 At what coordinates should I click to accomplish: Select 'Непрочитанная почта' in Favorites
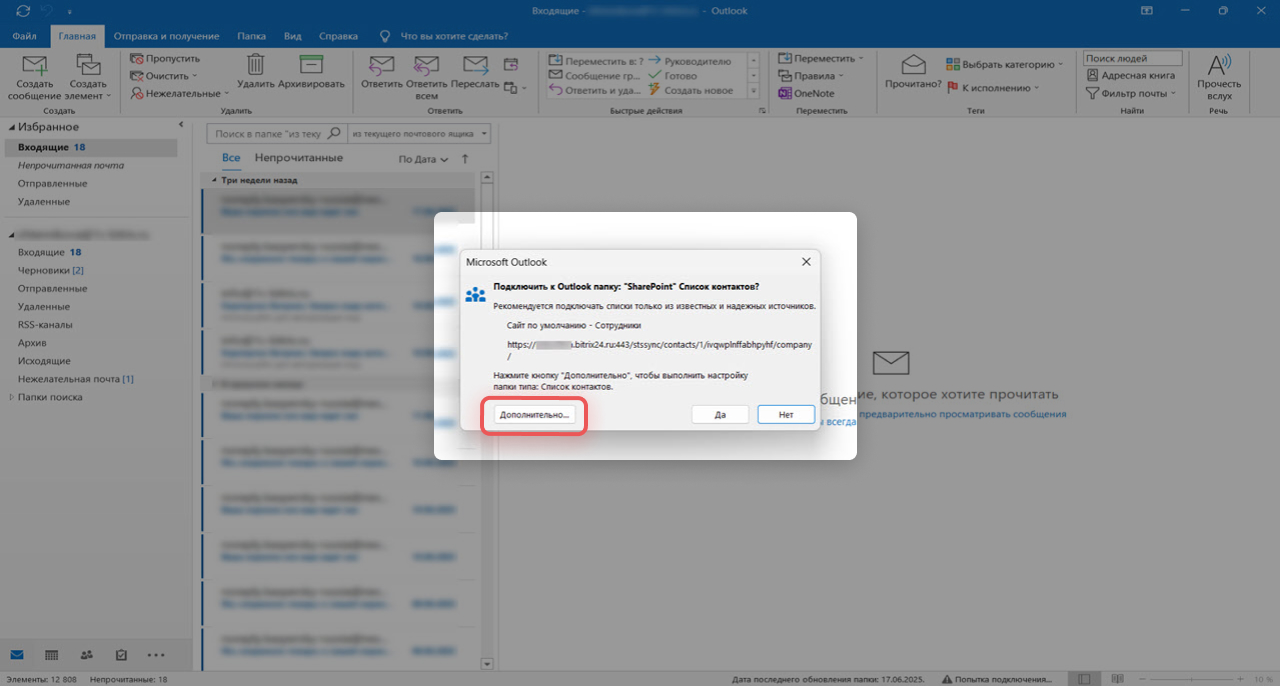point(71,165)
